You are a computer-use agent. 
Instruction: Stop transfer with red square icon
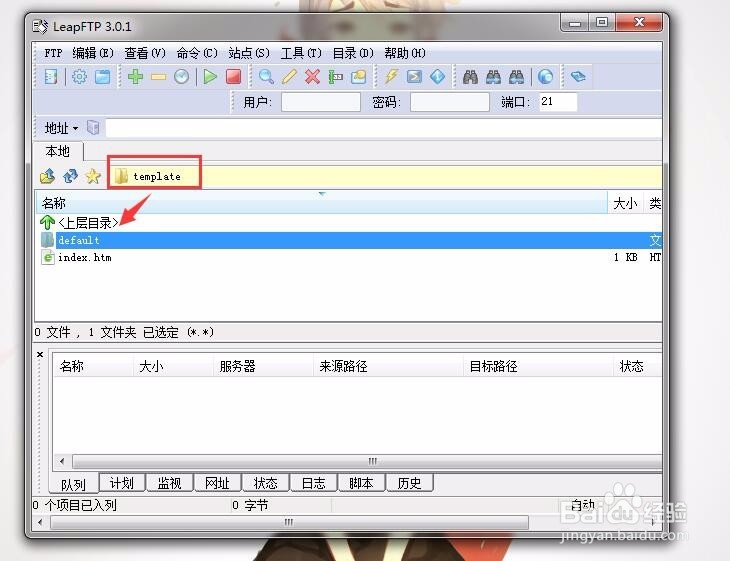click(234, 77)
